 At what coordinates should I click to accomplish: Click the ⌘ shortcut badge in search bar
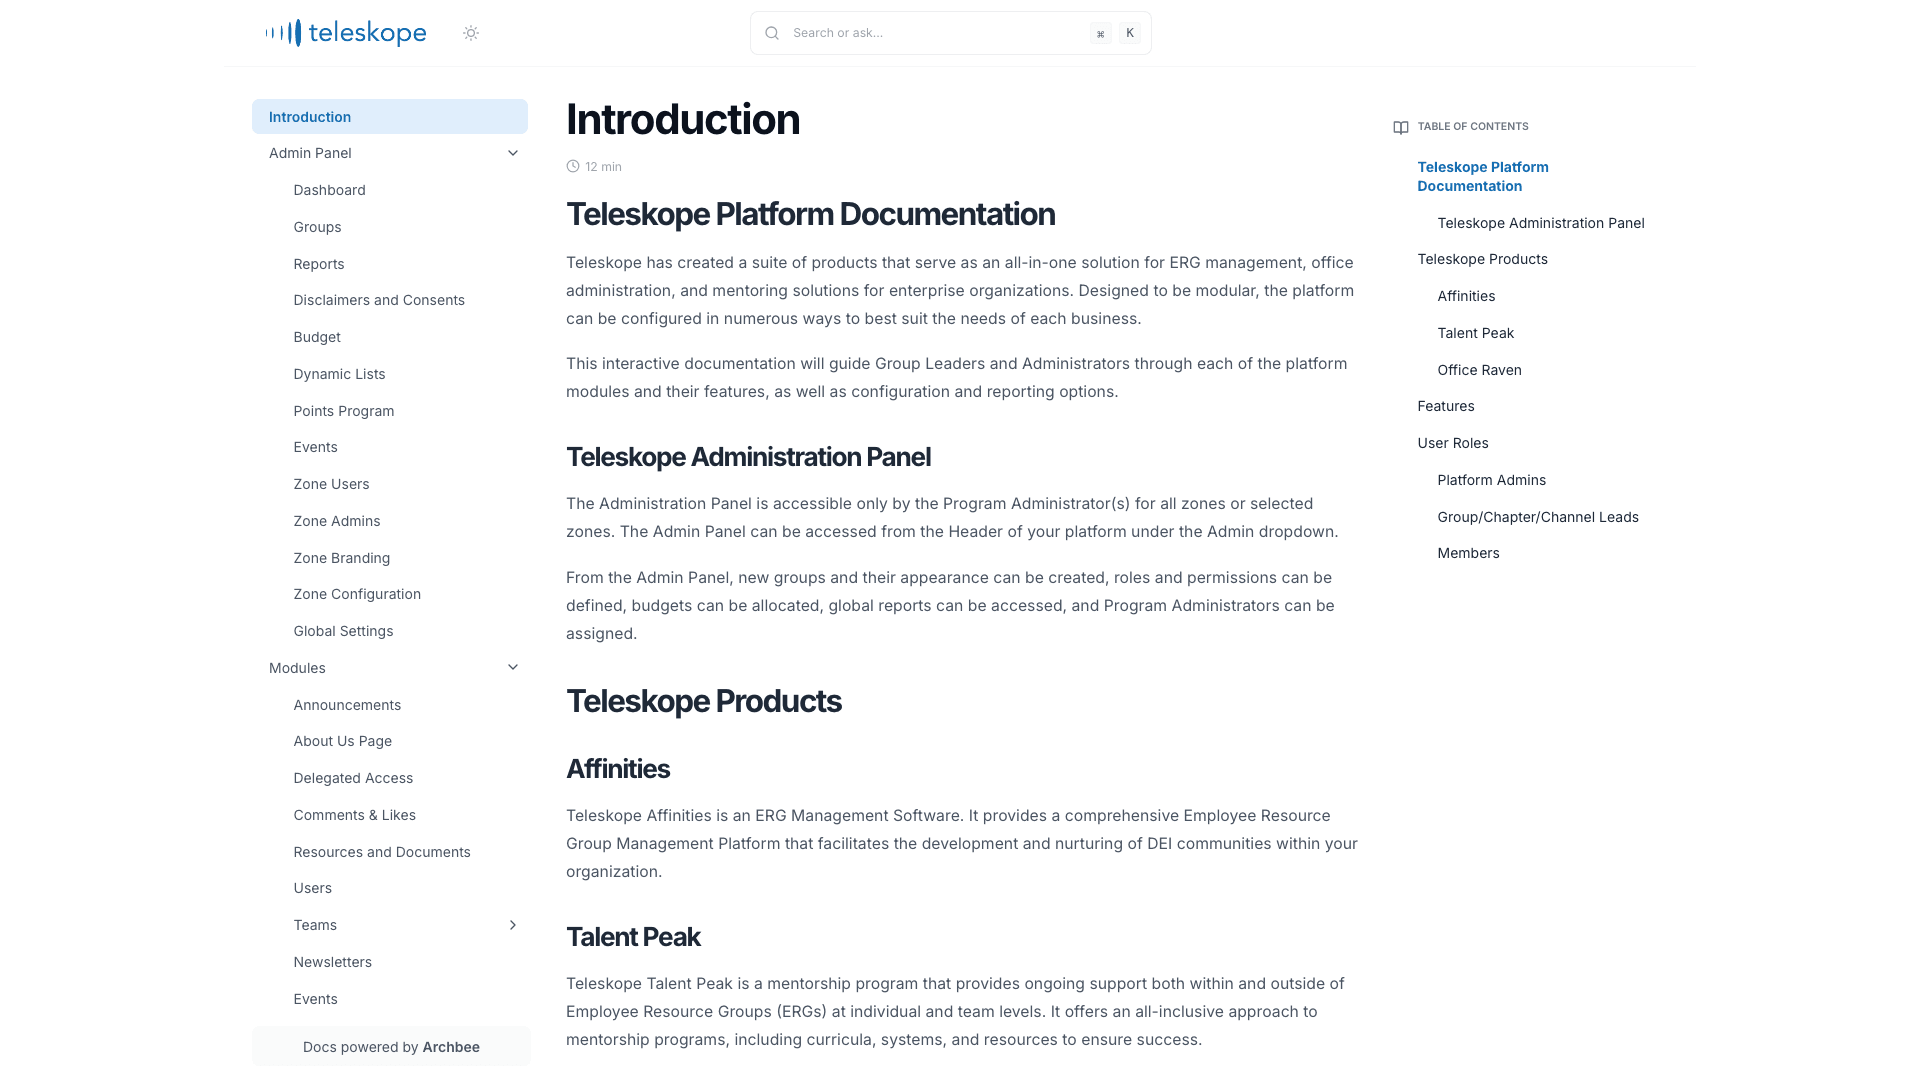pyautogui.click(x=1100, y=33)
